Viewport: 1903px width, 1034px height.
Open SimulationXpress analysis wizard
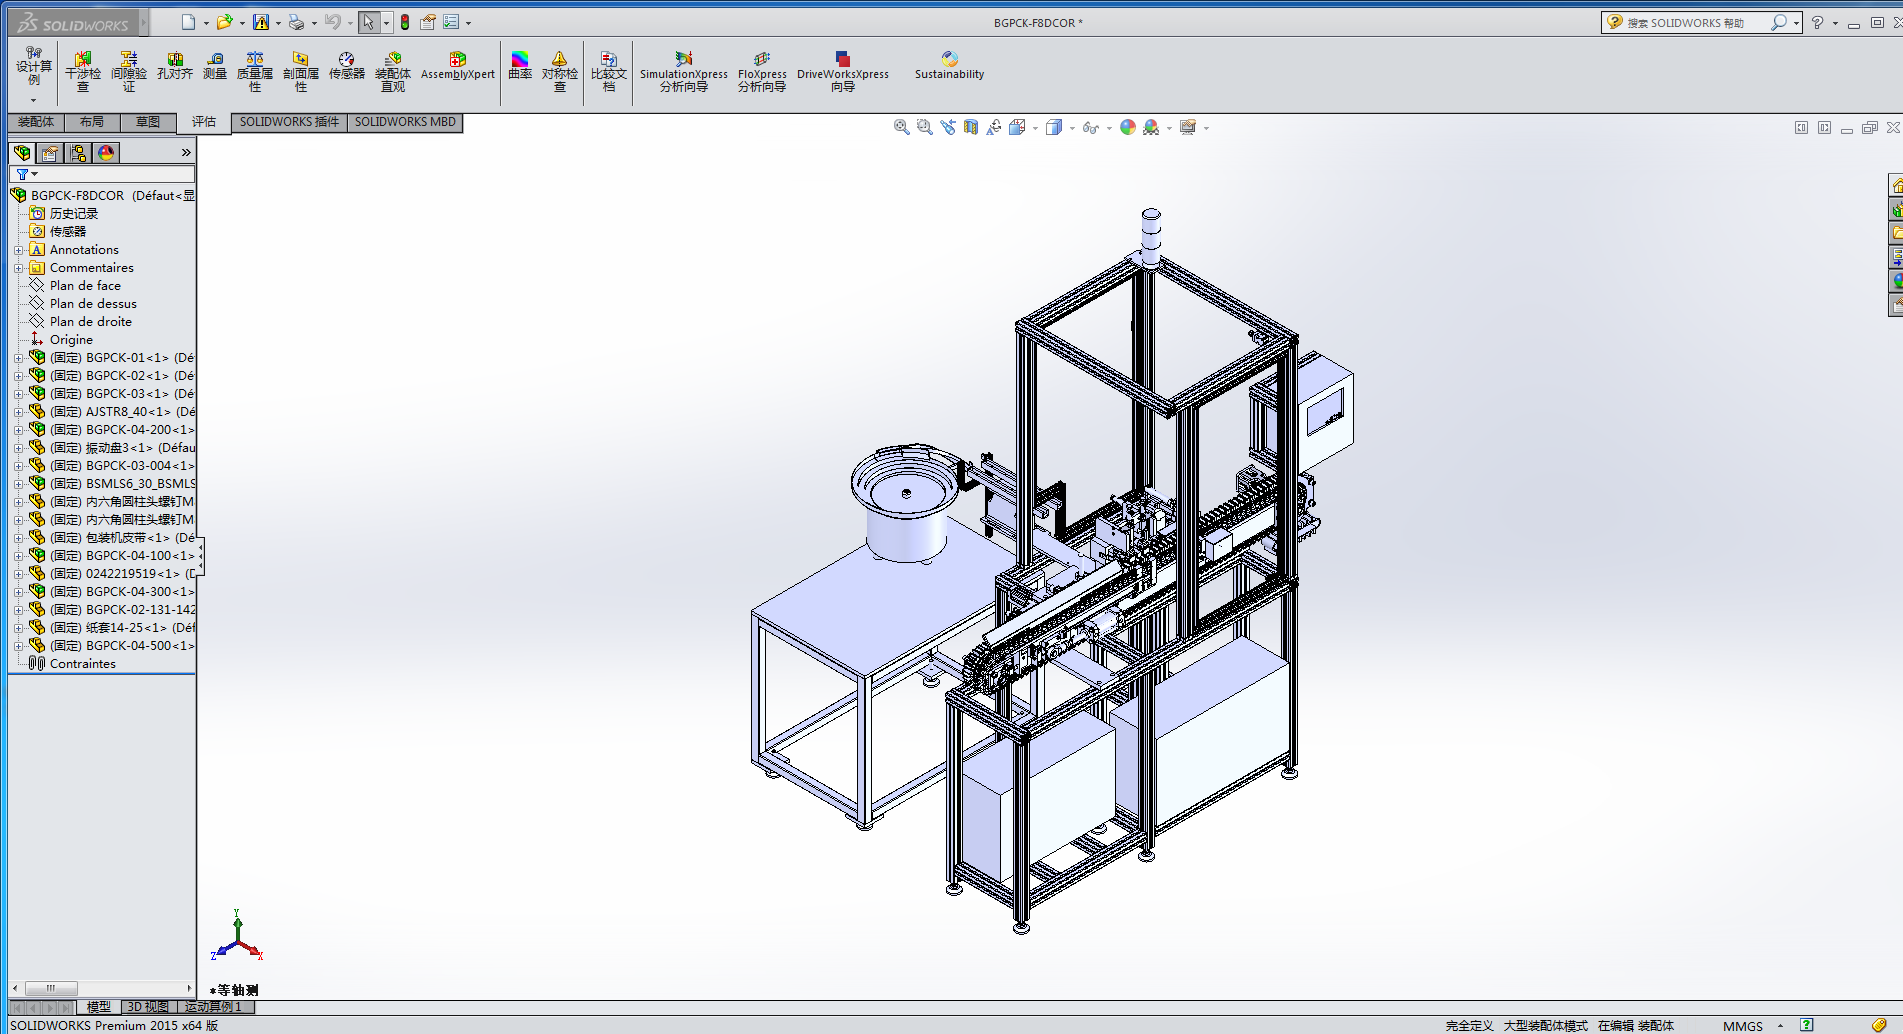pos(683,71)
